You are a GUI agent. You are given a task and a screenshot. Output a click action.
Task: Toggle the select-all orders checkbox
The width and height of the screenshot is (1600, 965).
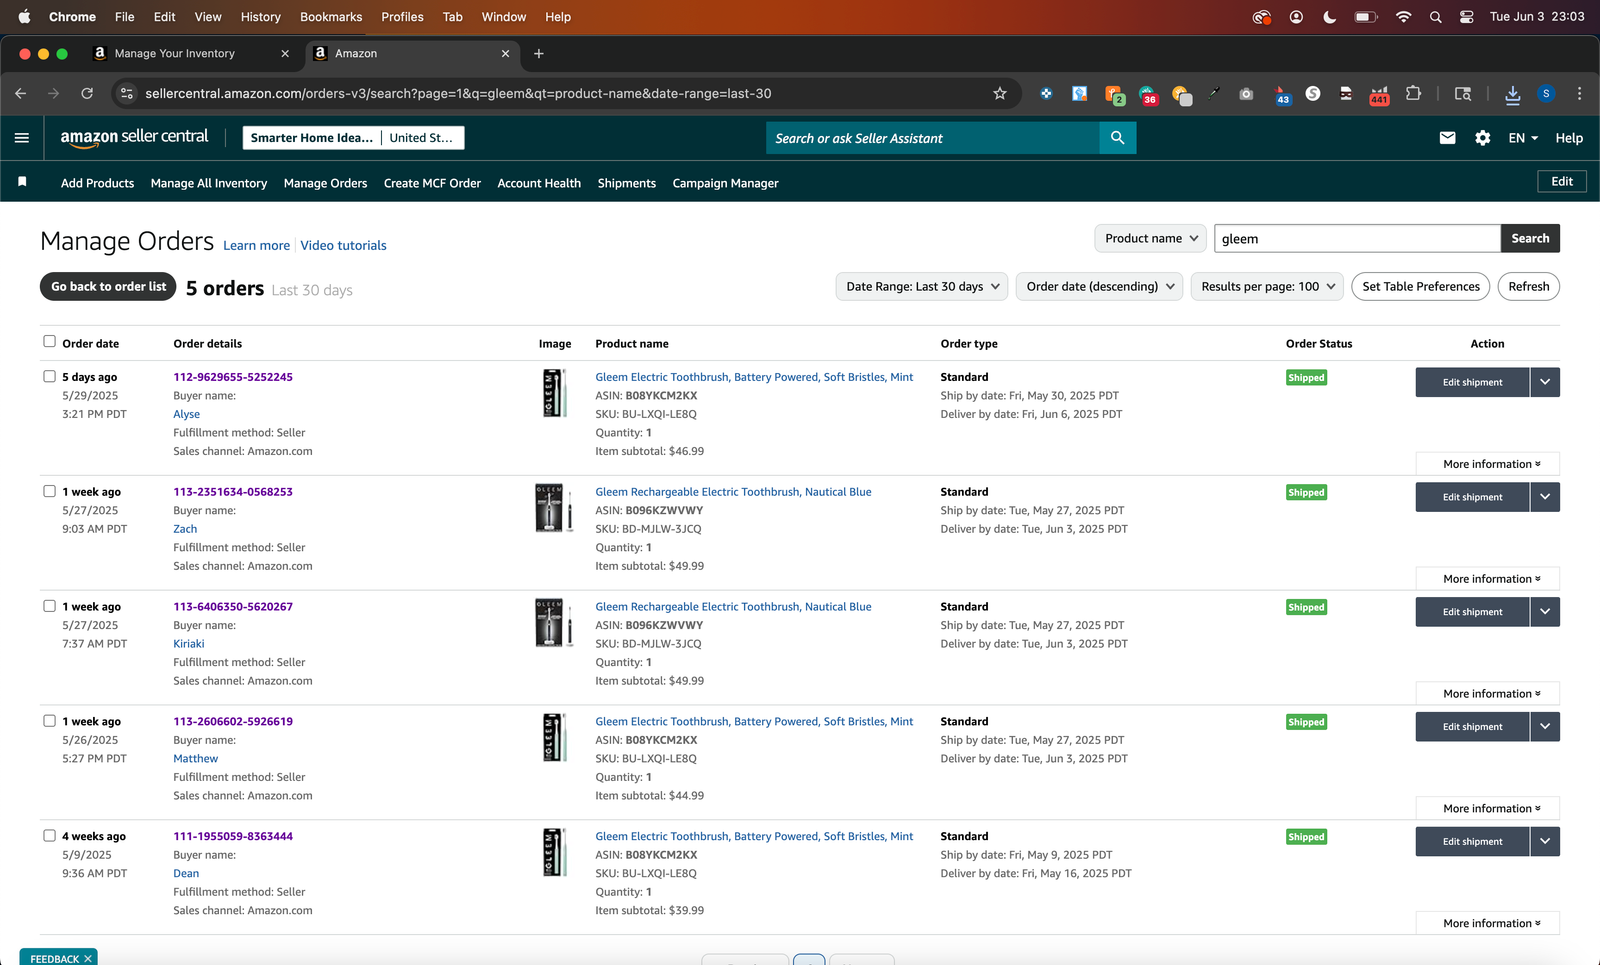pyautogui.click(x=49, y=342)
